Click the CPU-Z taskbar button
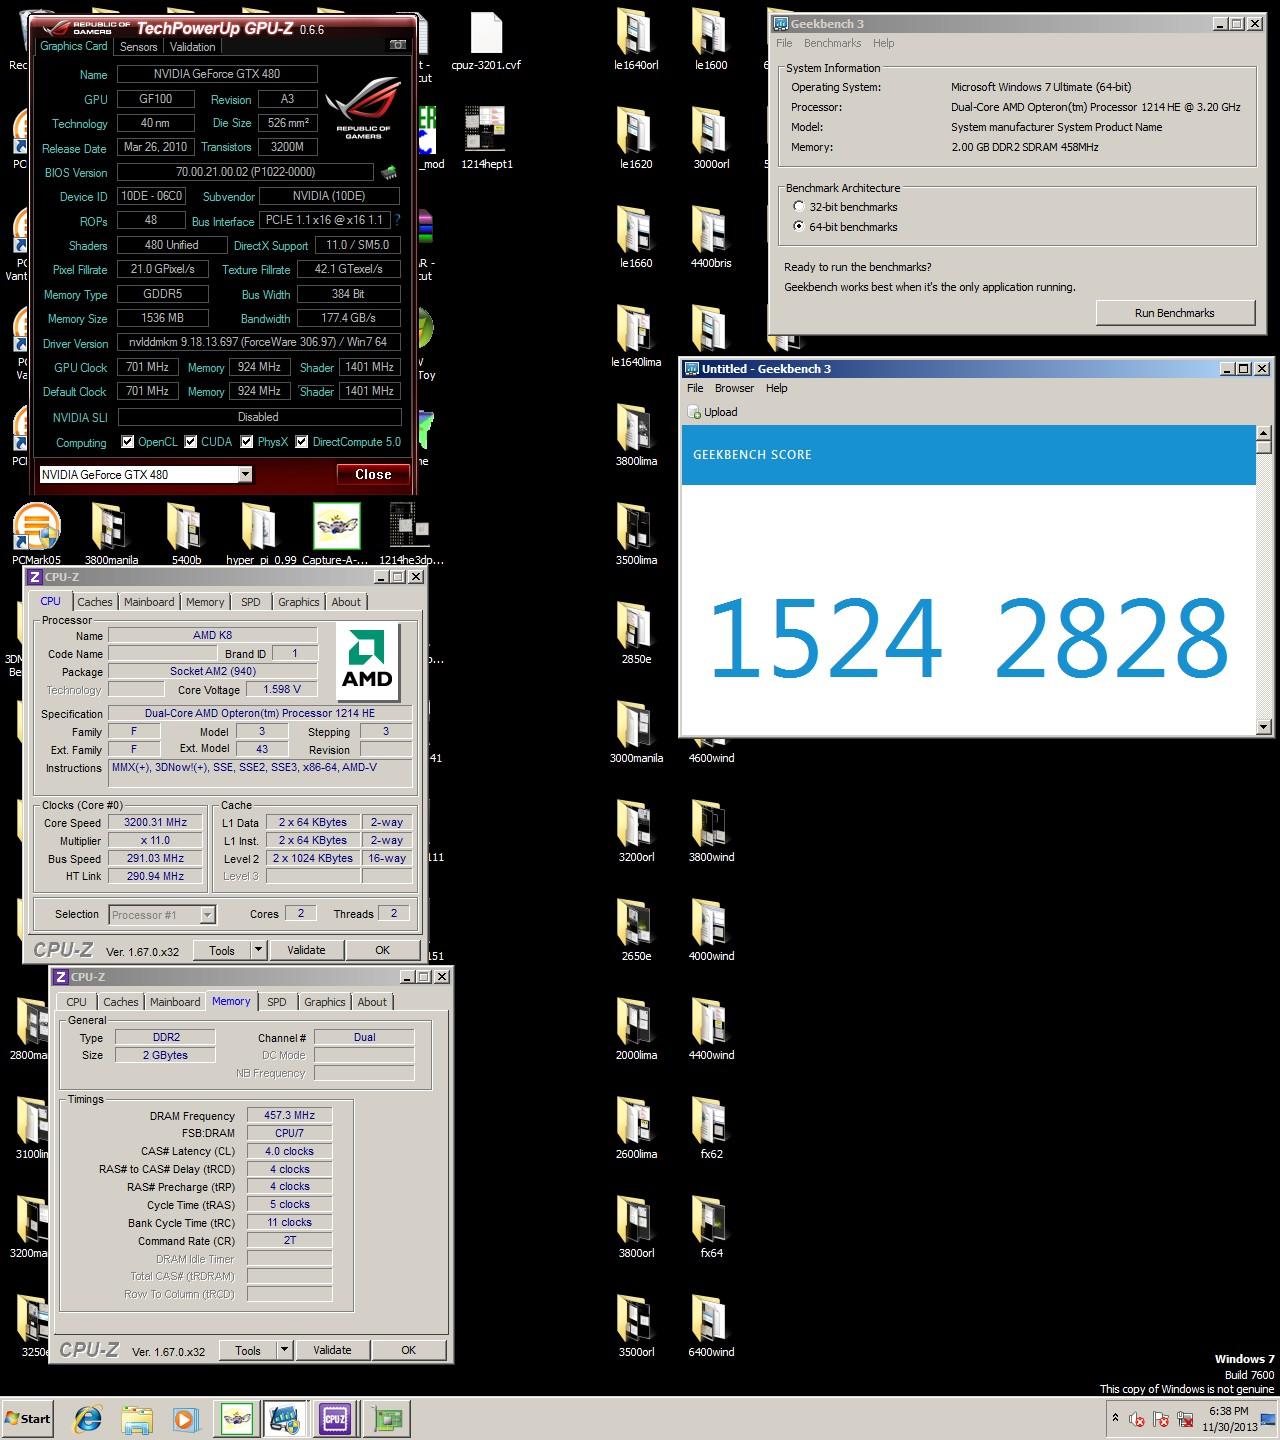The image size is (1280, 1440). 334,1418
